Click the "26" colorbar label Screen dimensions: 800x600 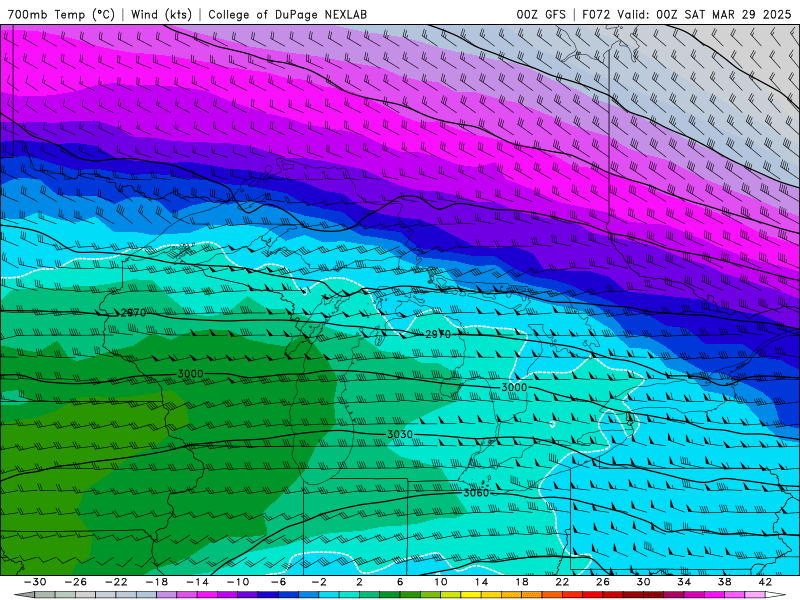[603, 582]
